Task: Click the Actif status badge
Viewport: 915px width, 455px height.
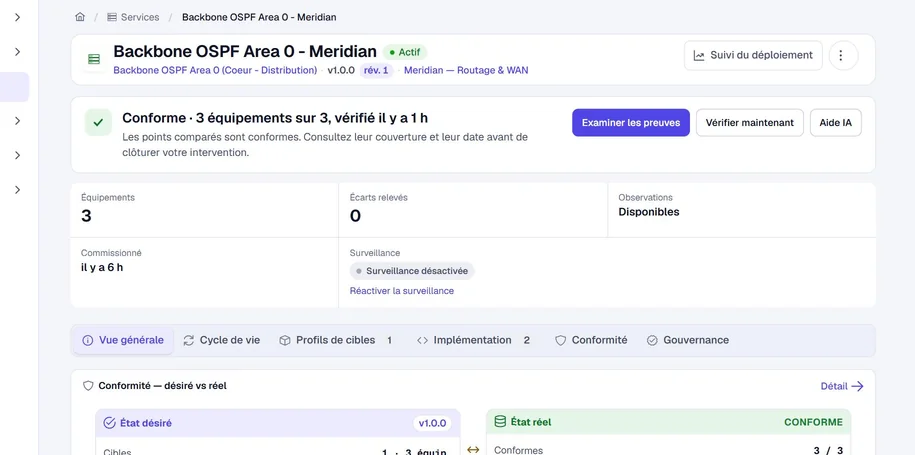Action: tap(405, 52)
